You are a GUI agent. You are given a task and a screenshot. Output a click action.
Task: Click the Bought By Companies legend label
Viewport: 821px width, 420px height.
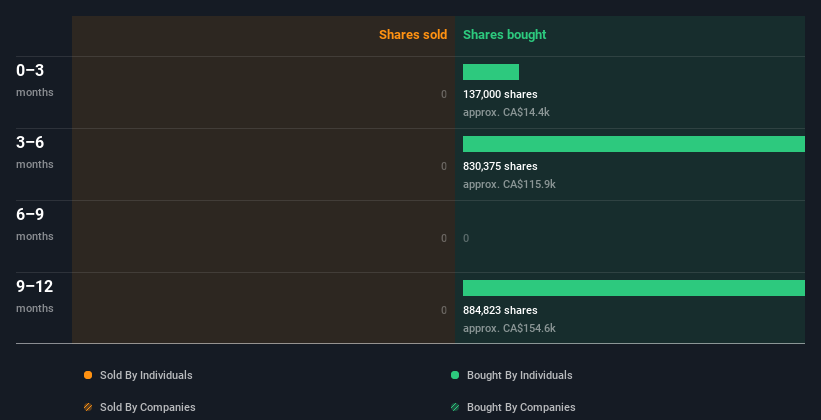[521, 407]
